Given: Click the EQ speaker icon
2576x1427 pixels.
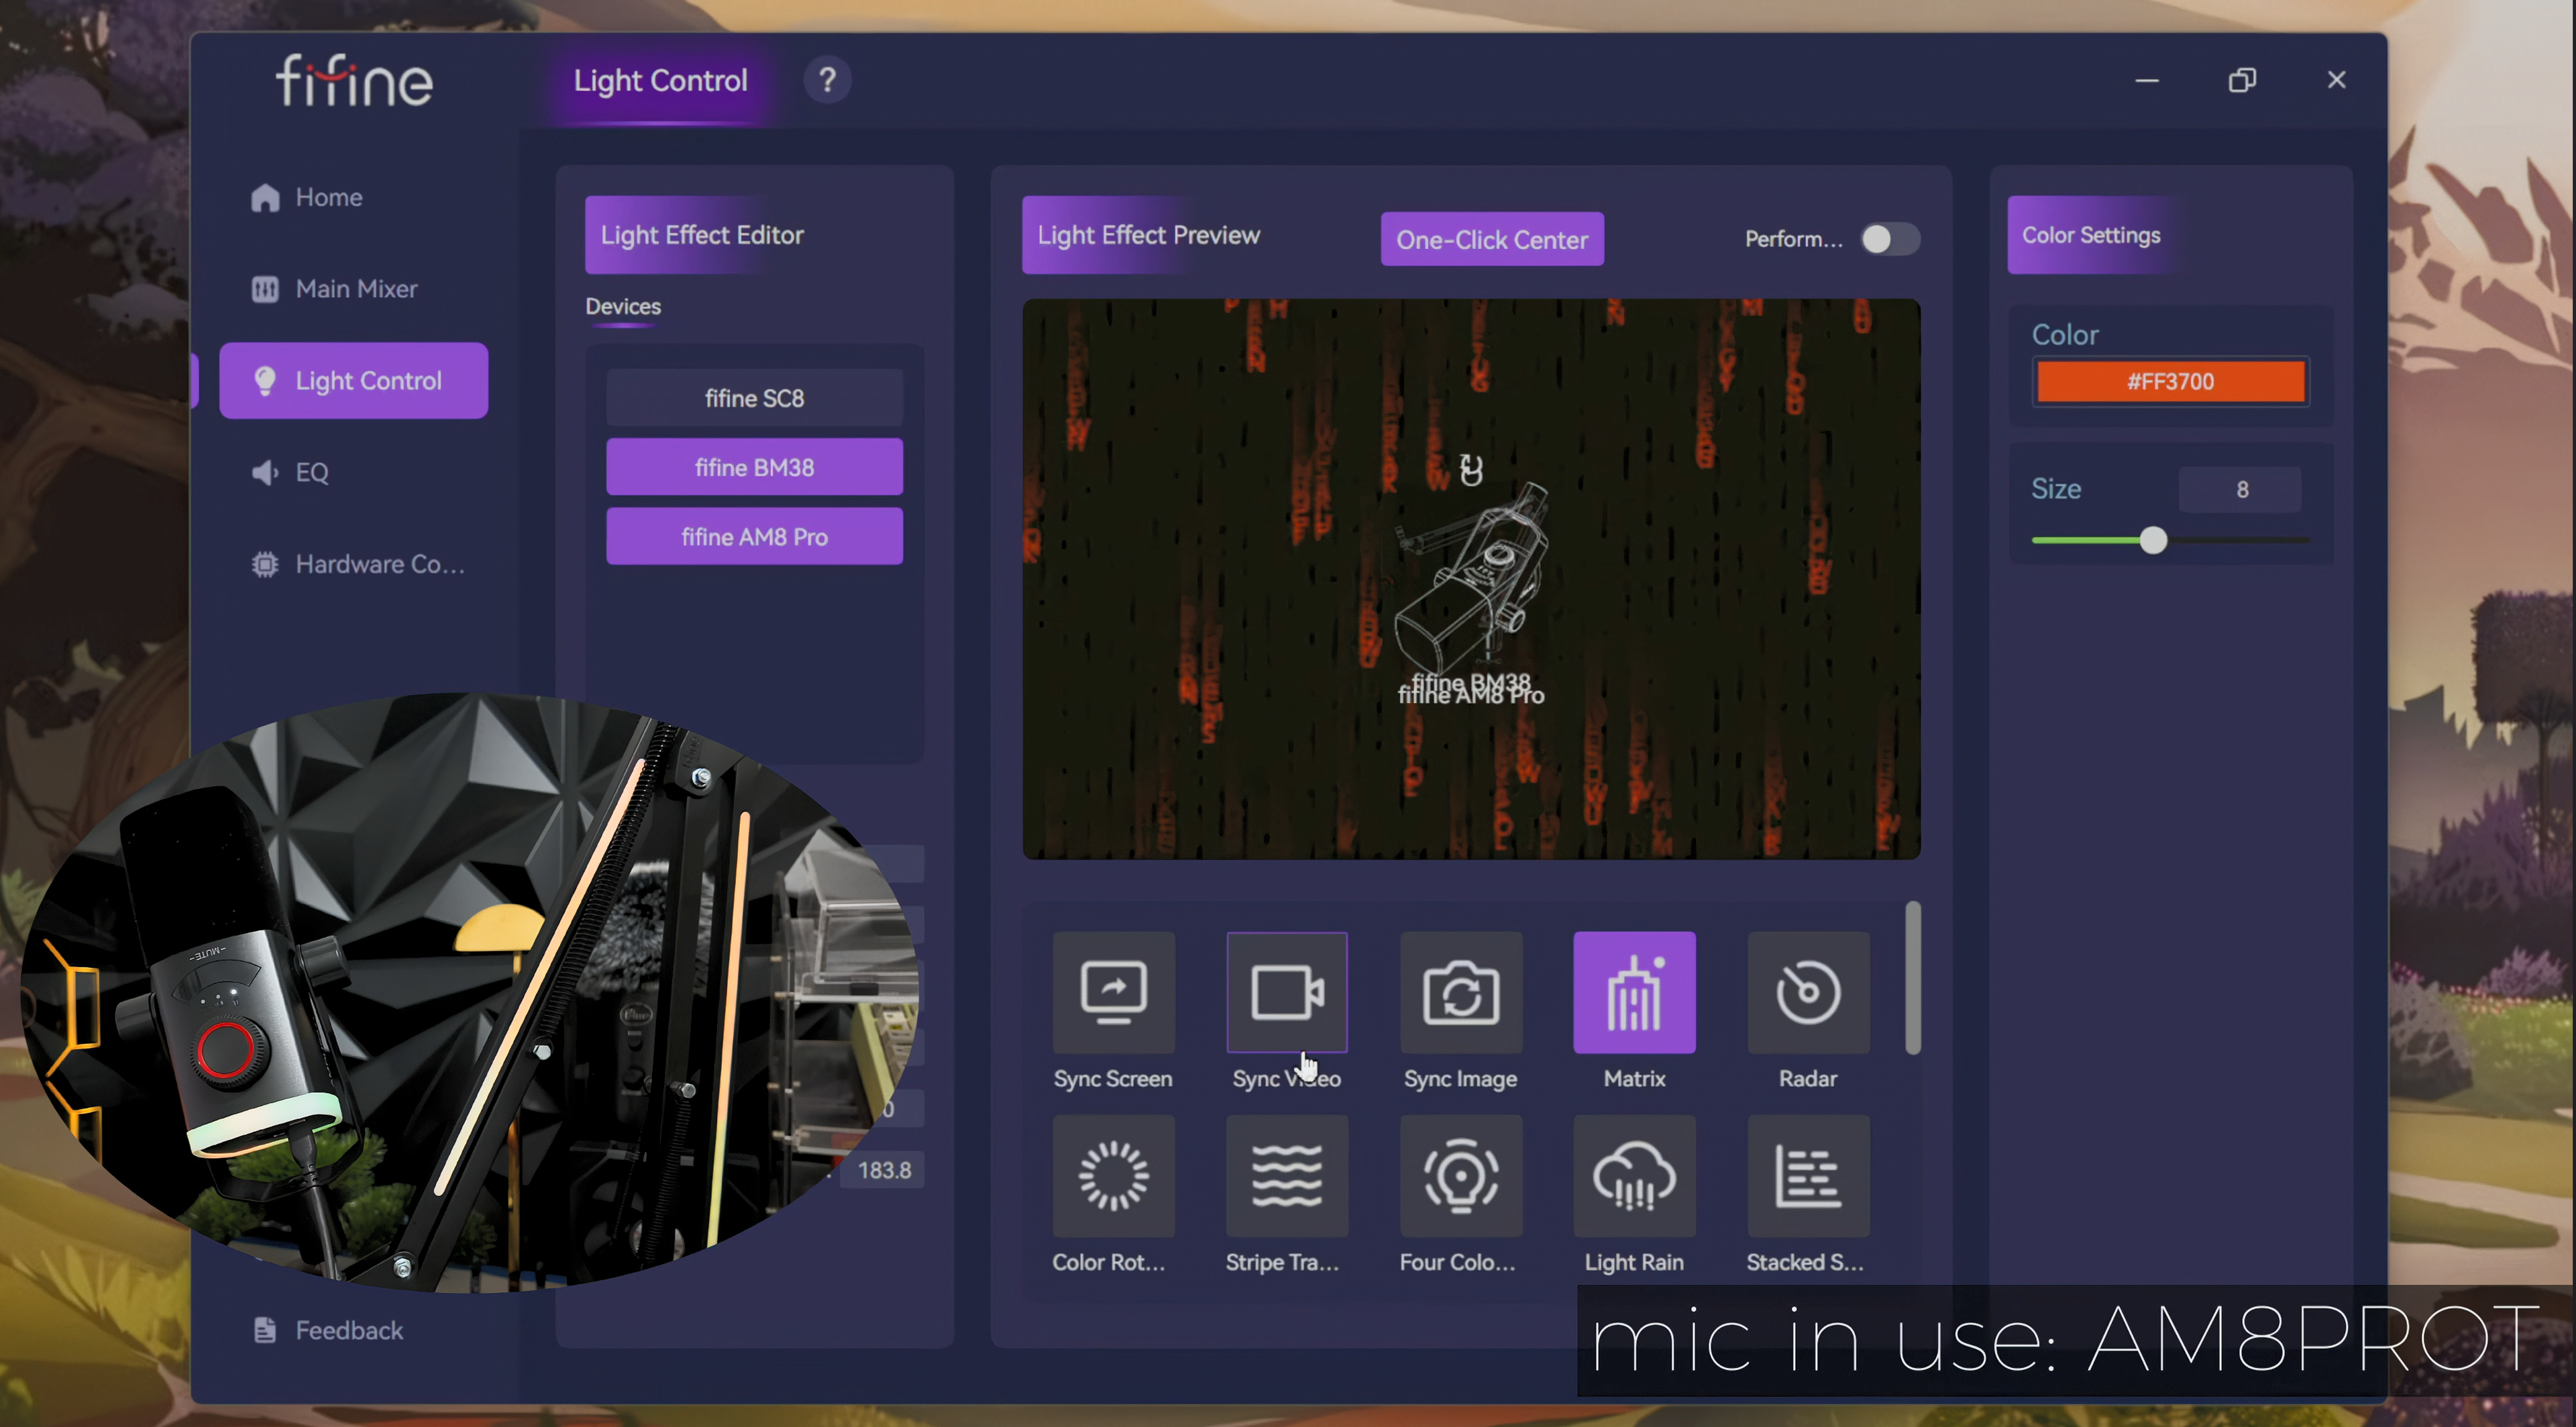Looking at the screenshot, I should pos(265,472).
